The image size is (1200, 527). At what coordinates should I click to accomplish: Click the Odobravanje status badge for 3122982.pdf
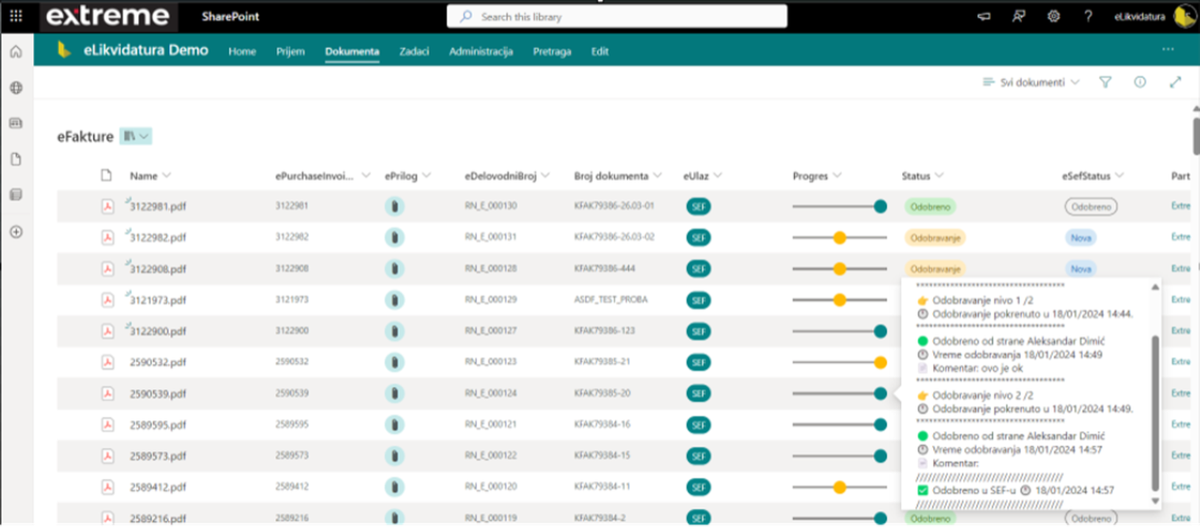tap(934, 238)
